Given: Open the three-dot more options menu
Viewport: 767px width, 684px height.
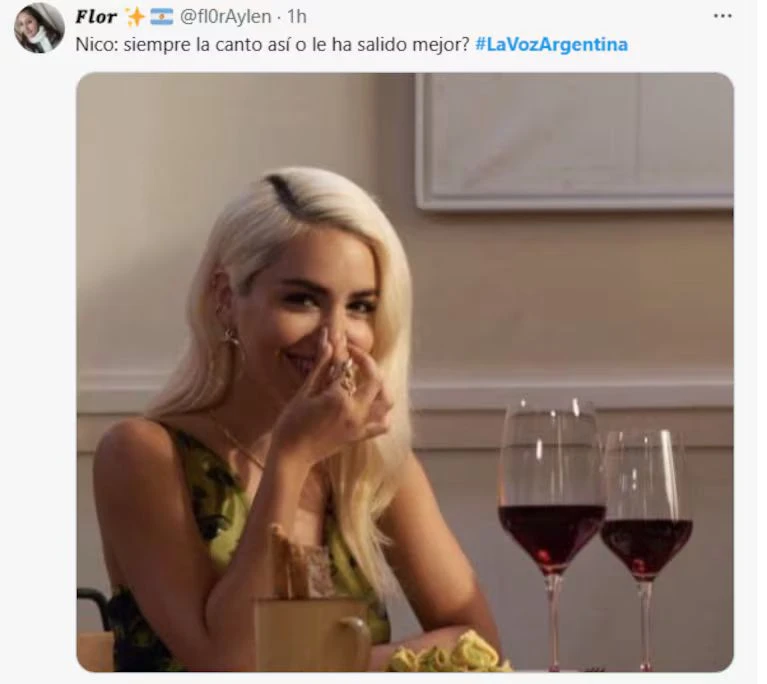Looking at the screenshot, I should click(x=722, y=16).
